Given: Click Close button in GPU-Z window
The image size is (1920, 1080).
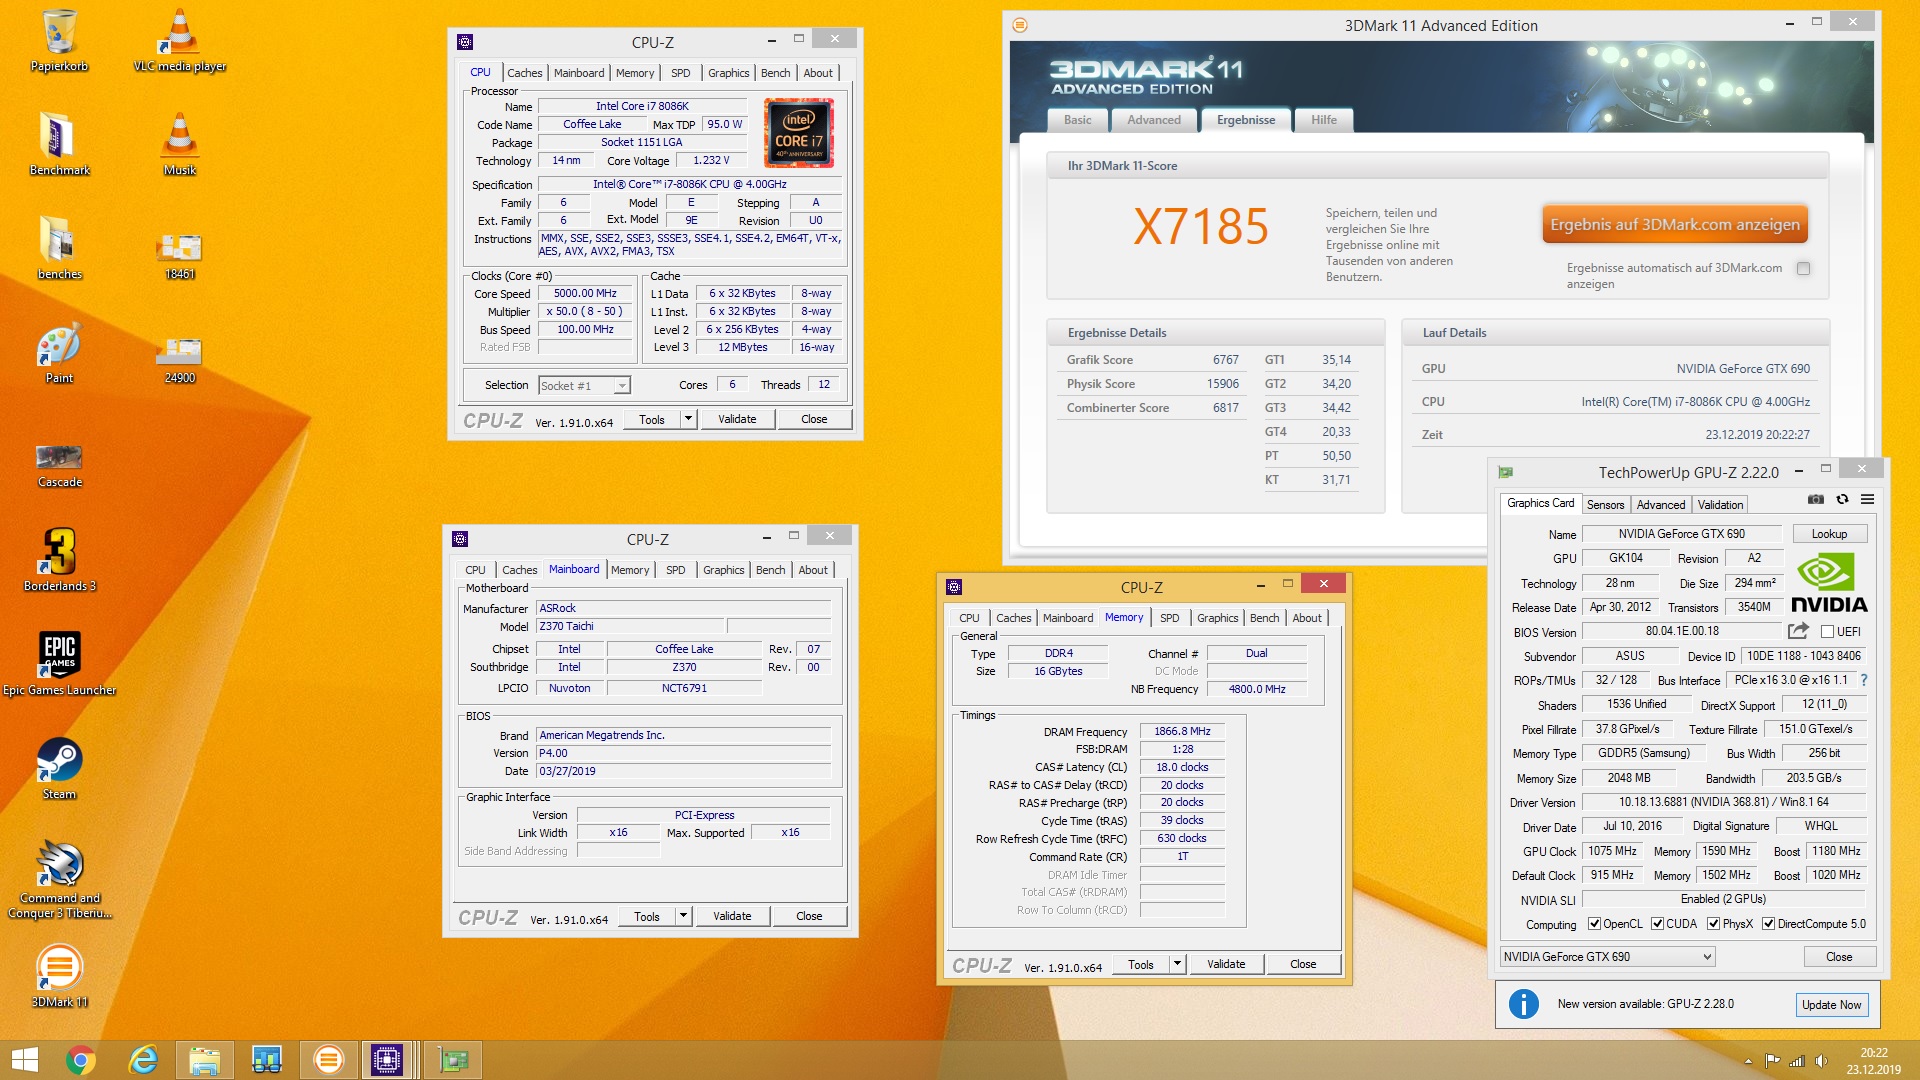Looking at the screenshot, I should point(1838,957).
